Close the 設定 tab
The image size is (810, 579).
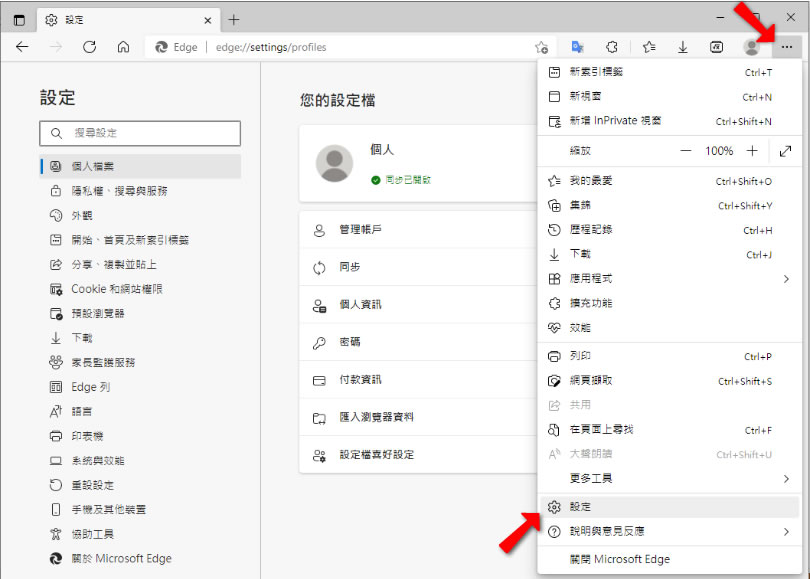tap(208, 20)
